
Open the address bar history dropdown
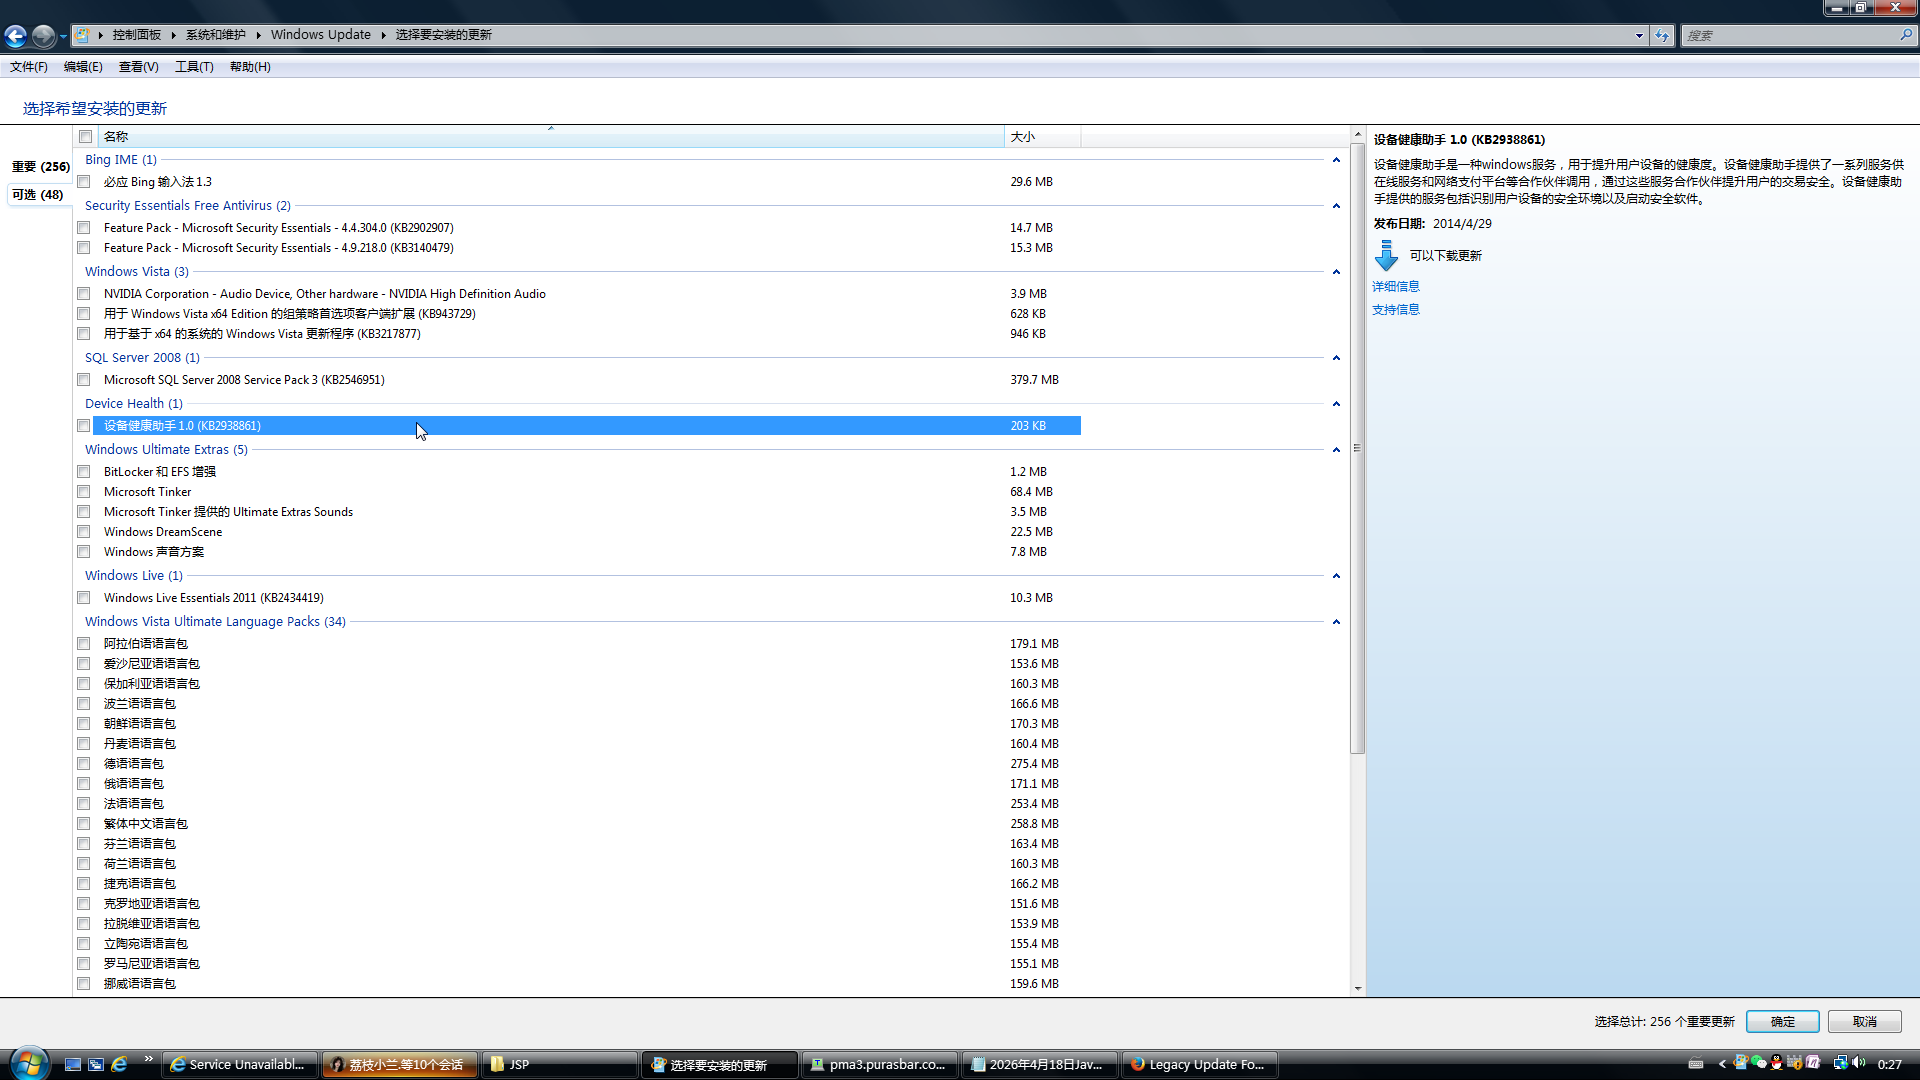point(1639,35)
